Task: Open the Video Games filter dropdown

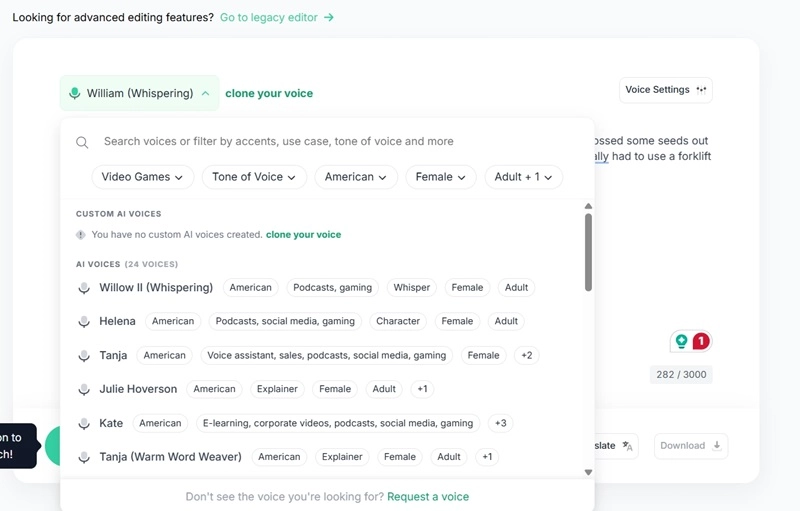Action: 143,177
